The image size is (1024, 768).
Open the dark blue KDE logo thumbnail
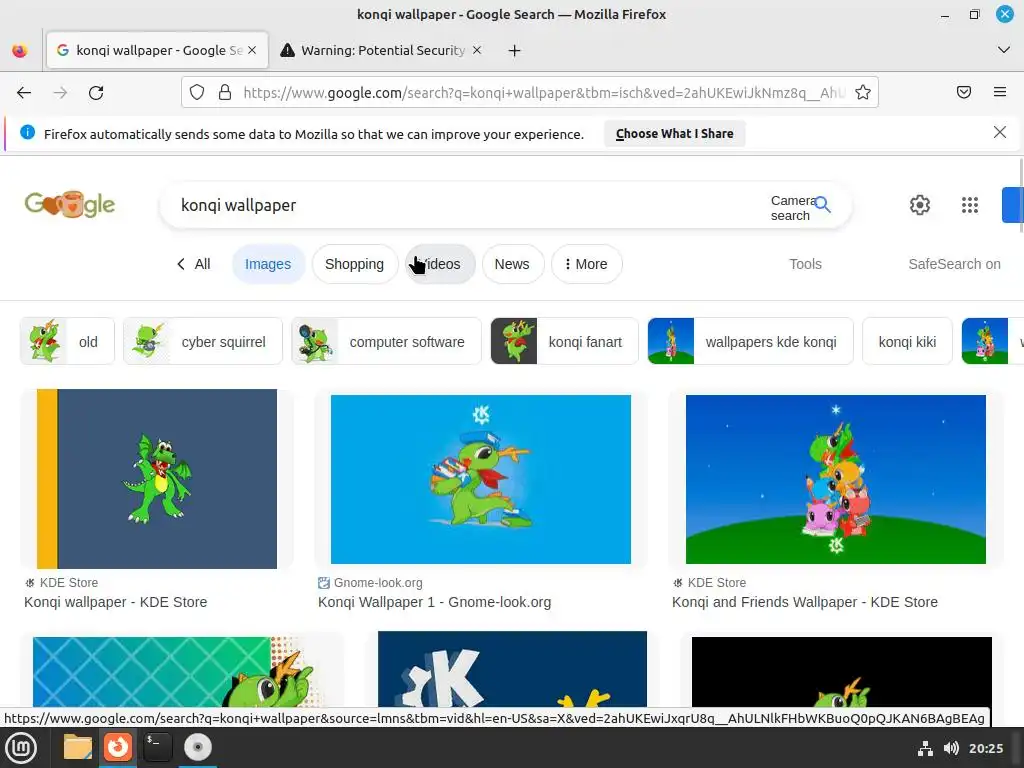pyautogui.click(x=512, y=669)
